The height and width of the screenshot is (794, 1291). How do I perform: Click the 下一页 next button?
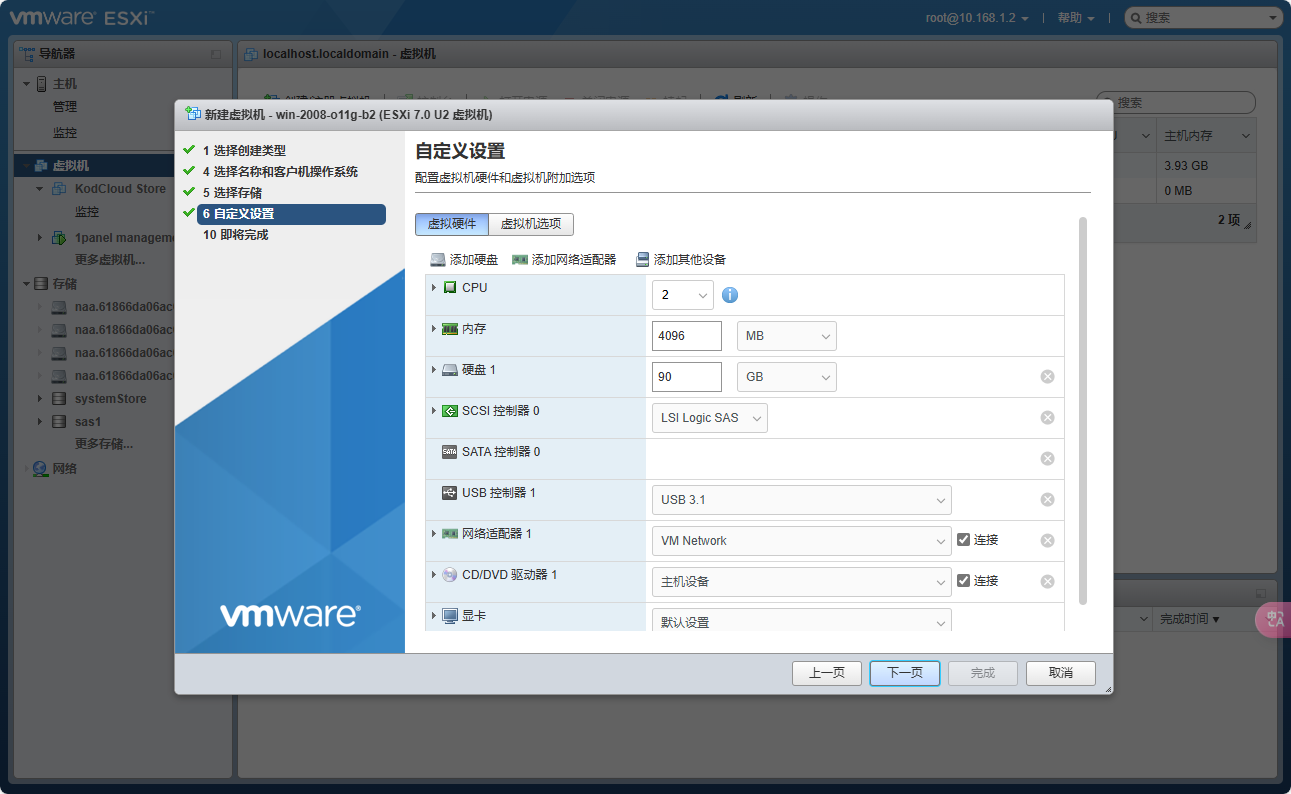pos(905,673)
